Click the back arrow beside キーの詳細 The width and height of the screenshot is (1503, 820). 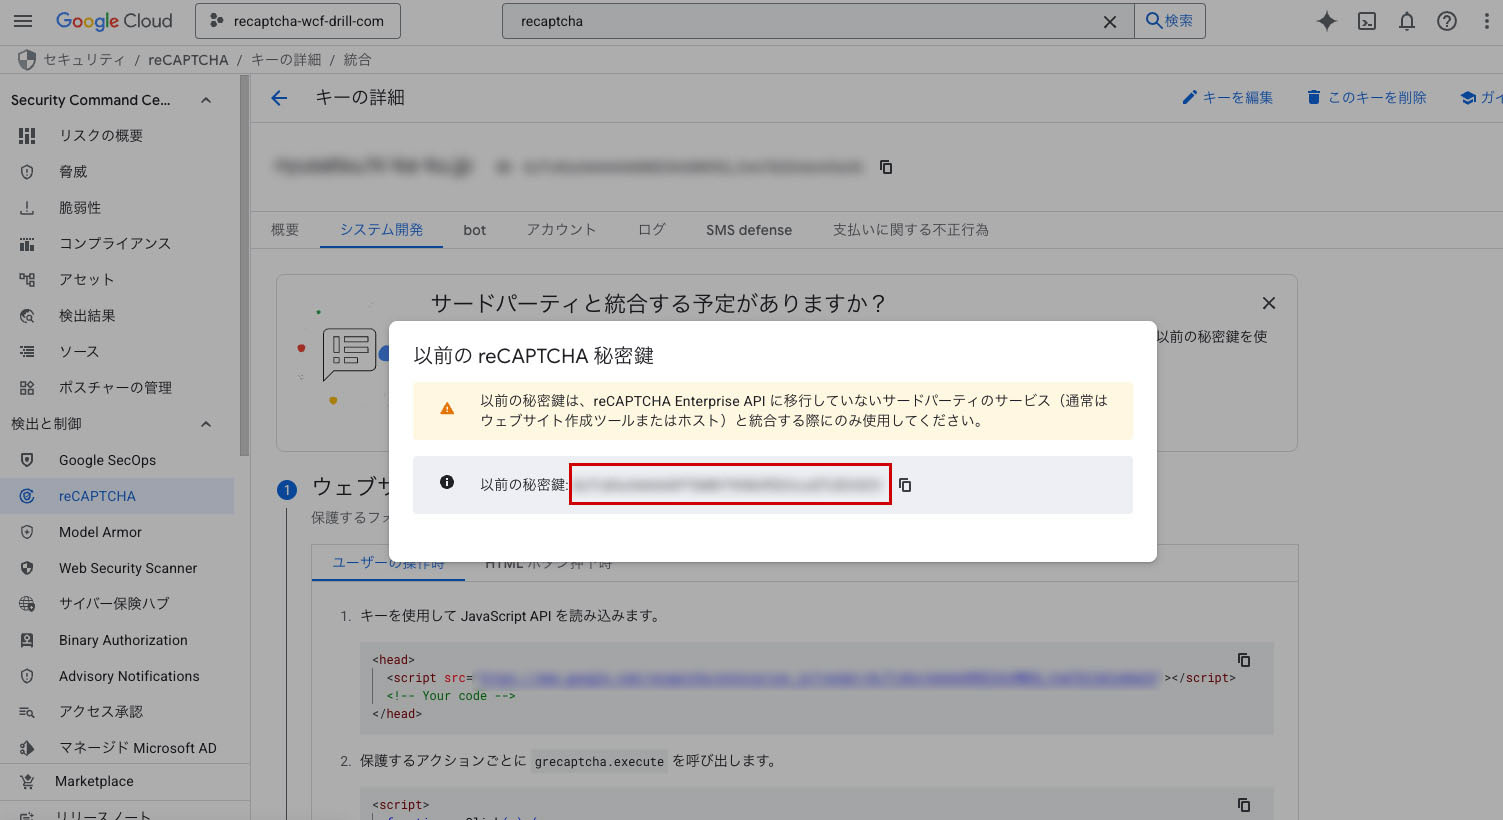pyautogui.click(x=279, y=98)
